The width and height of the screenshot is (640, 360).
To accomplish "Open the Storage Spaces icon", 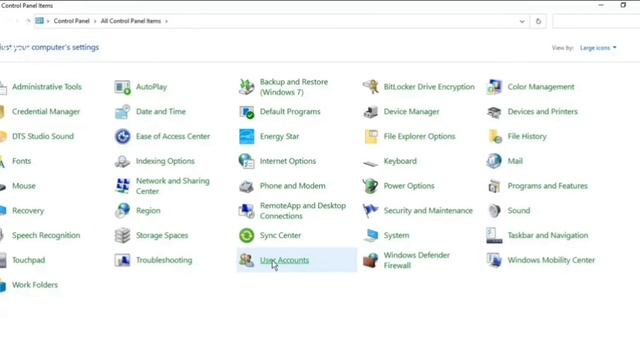I will click(122, 236).
